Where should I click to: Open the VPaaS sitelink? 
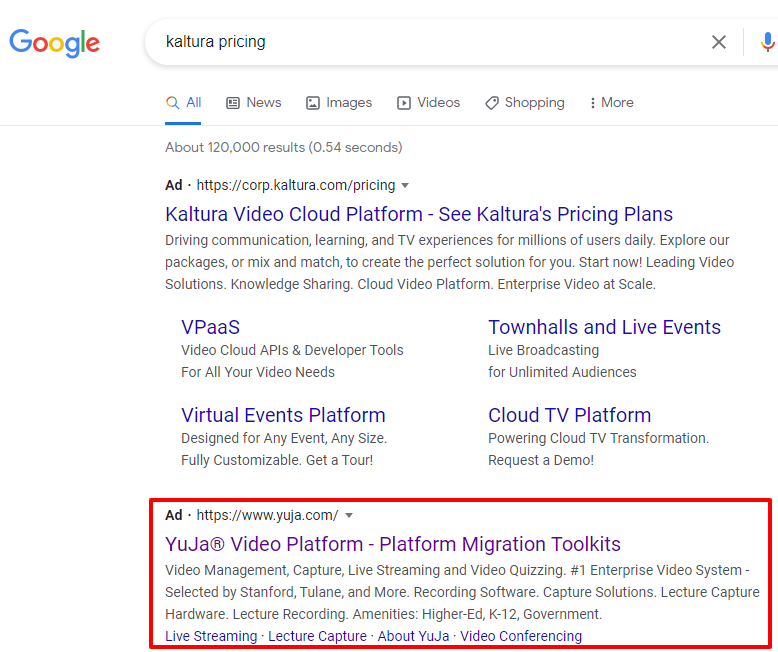[x=210, y=327]
